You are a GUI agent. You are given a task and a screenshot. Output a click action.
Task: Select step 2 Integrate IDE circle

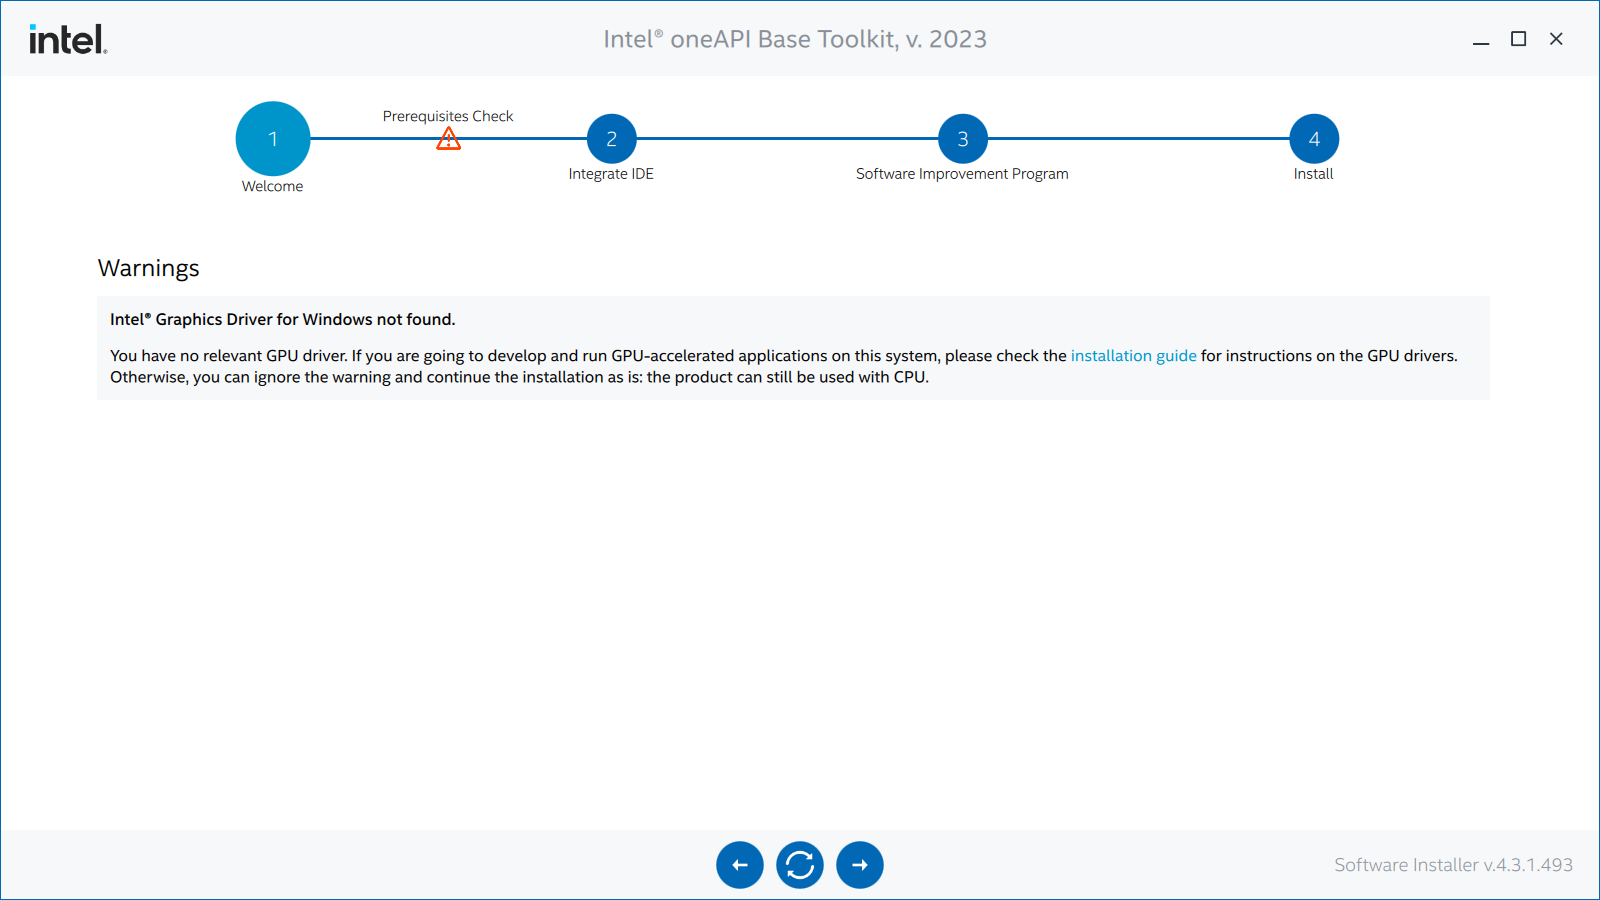click(x=612, y=139)
